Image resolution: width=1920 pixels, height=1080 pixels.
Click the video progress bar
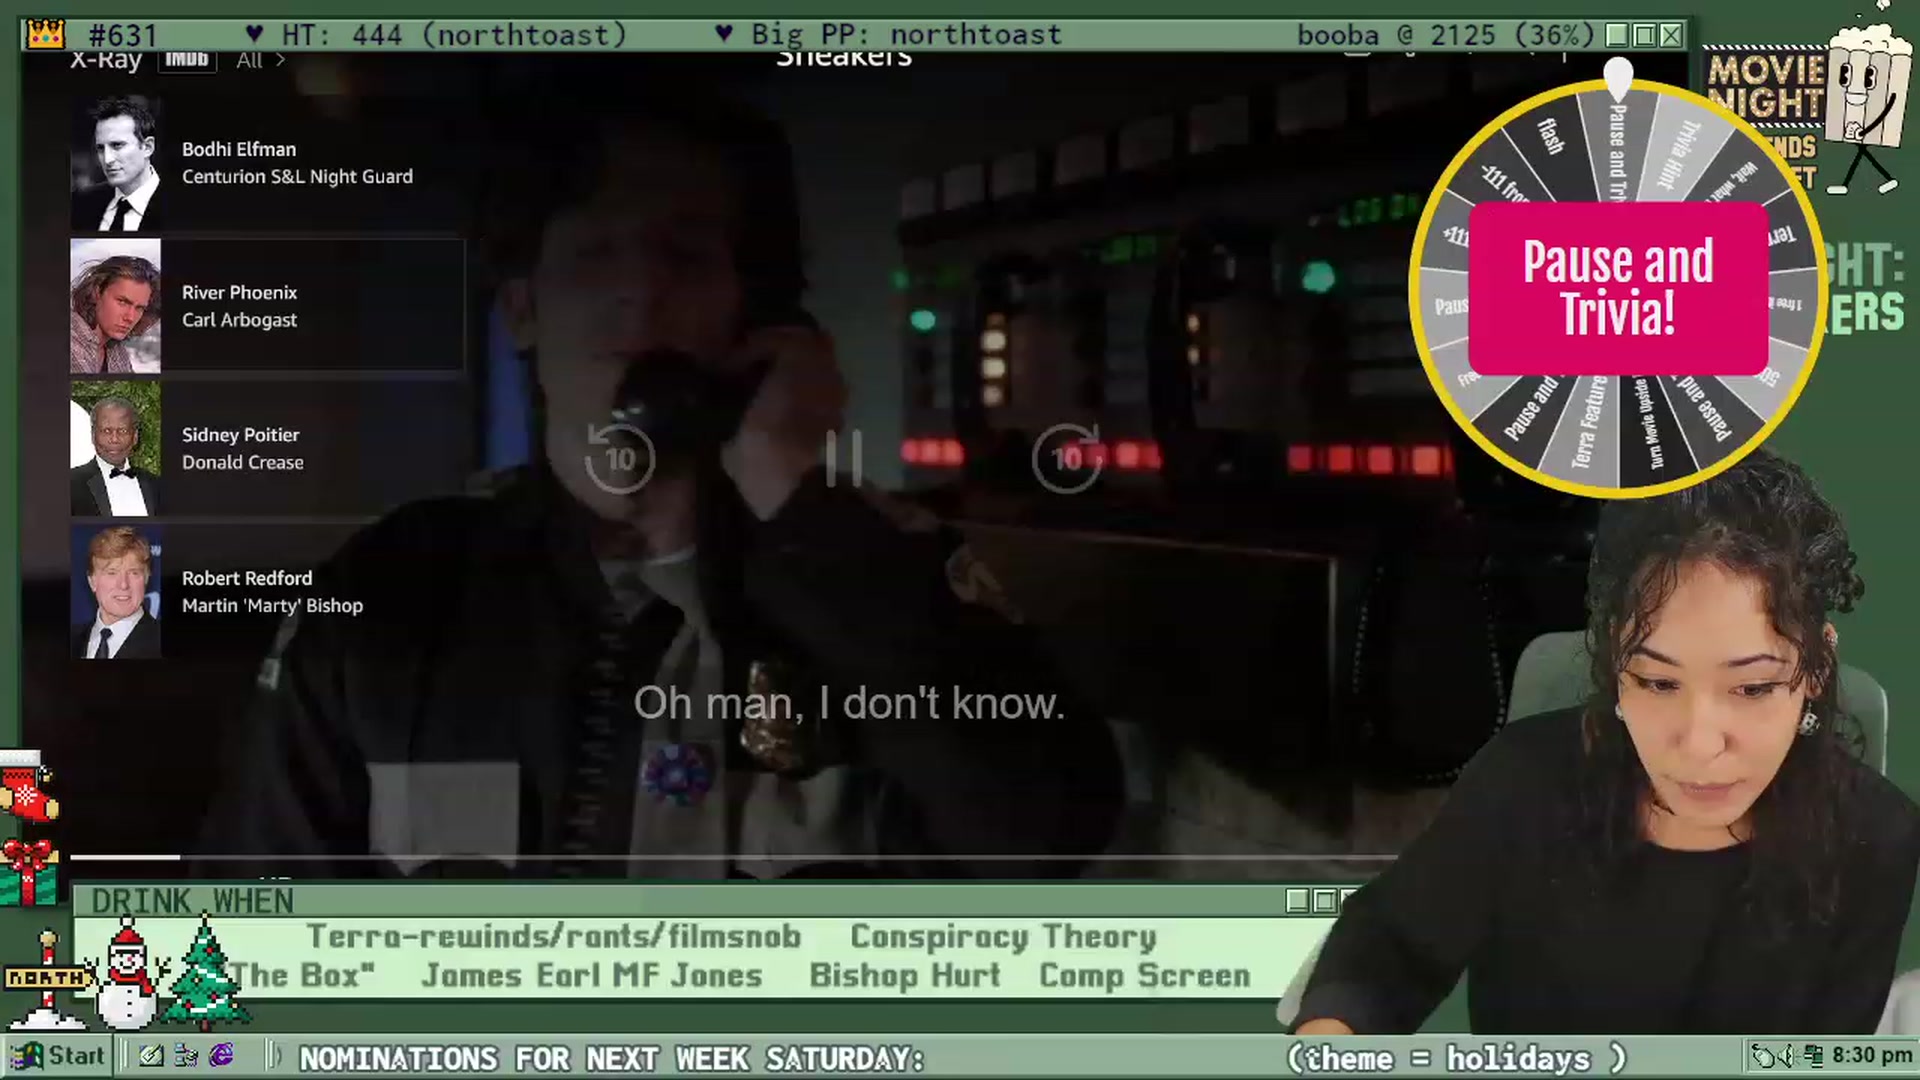(x=733, y=857)
